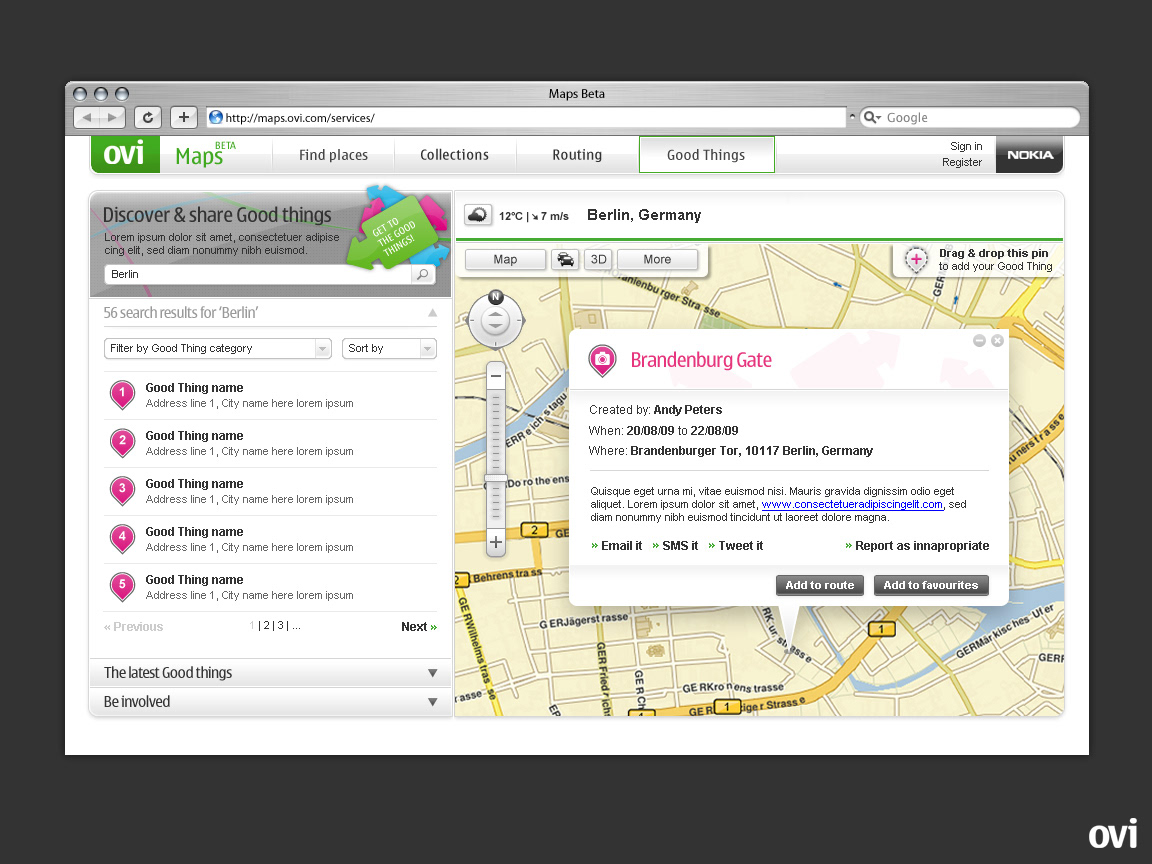Go to Next results page
Screen dimensions: 1152x864
click(419, 627)
